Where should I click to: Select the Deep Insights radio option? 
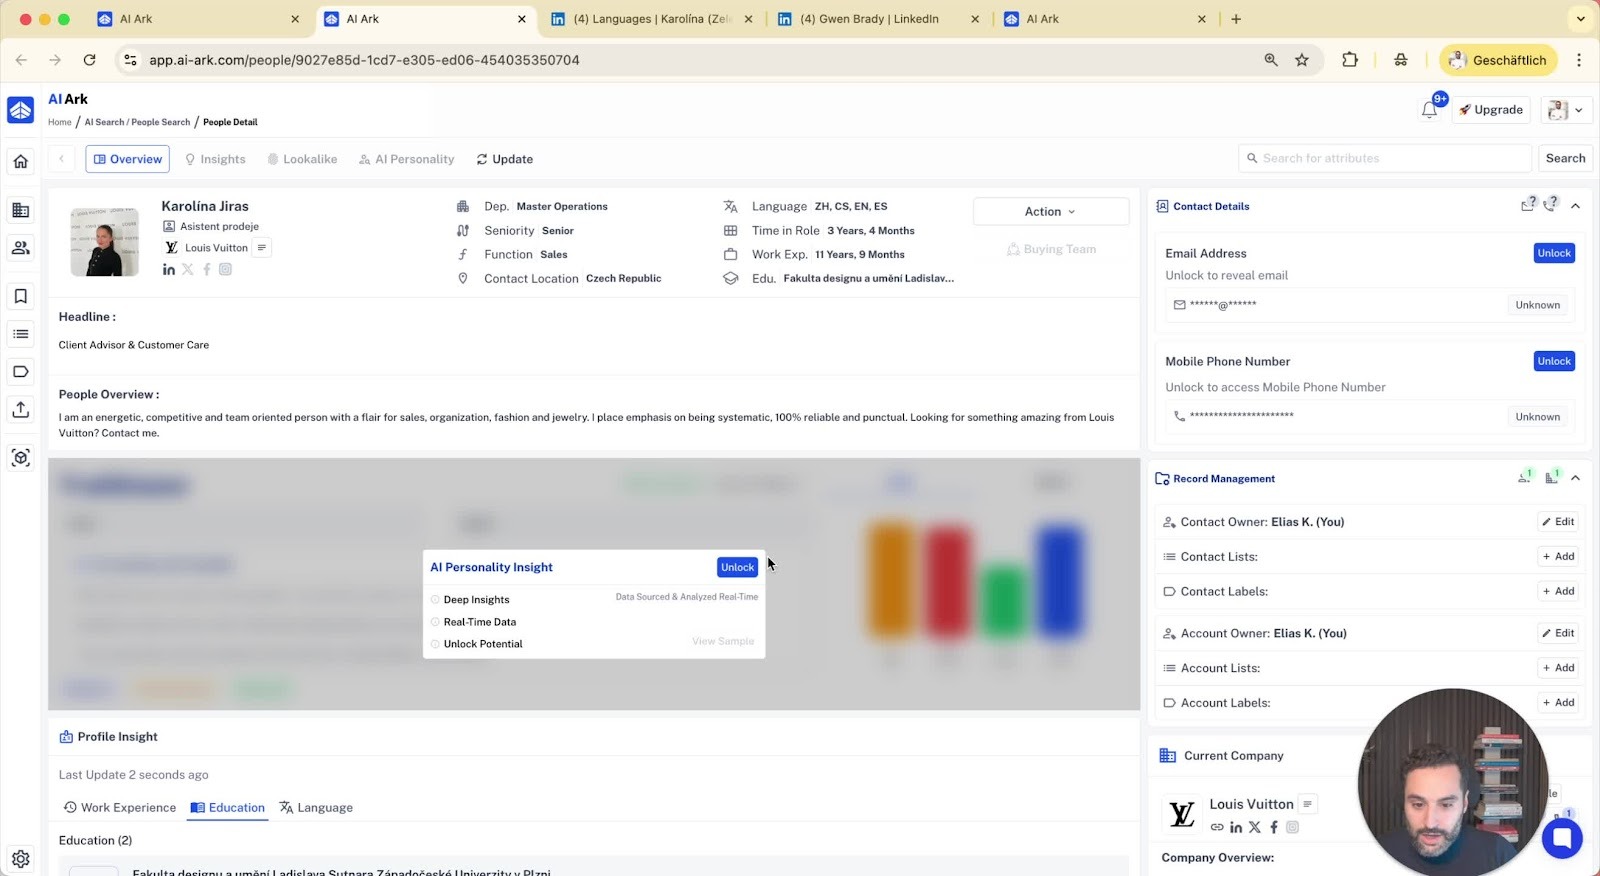tap(435, 600)
